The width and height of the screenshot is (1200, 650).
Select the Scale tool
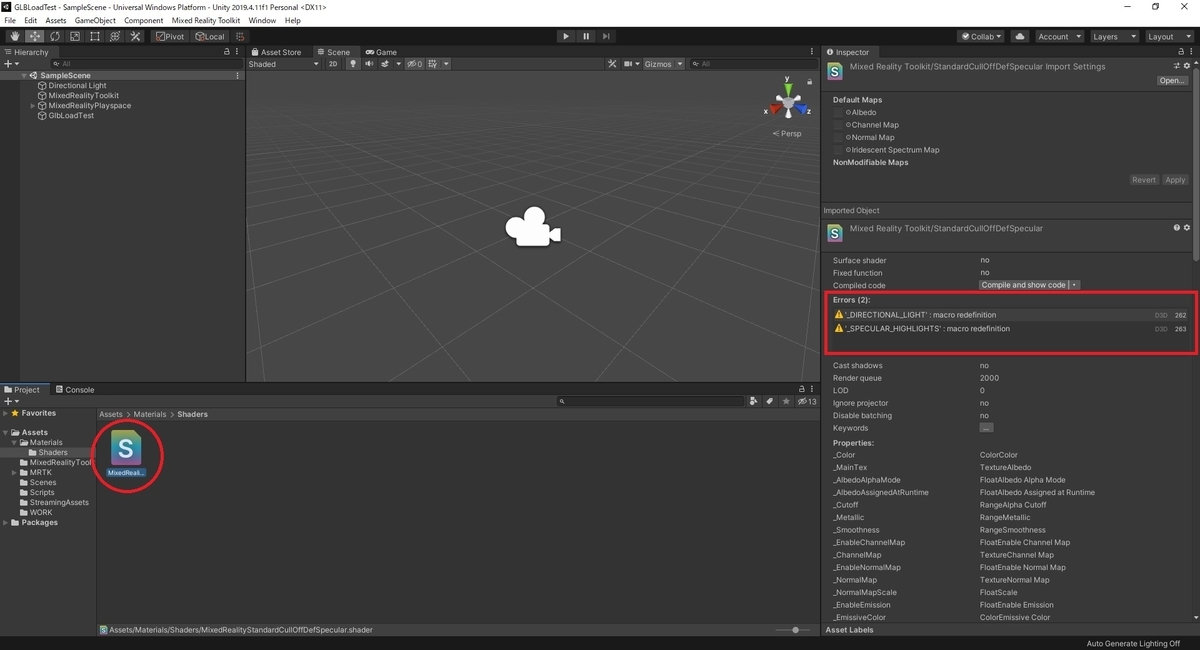pos(74,37)
